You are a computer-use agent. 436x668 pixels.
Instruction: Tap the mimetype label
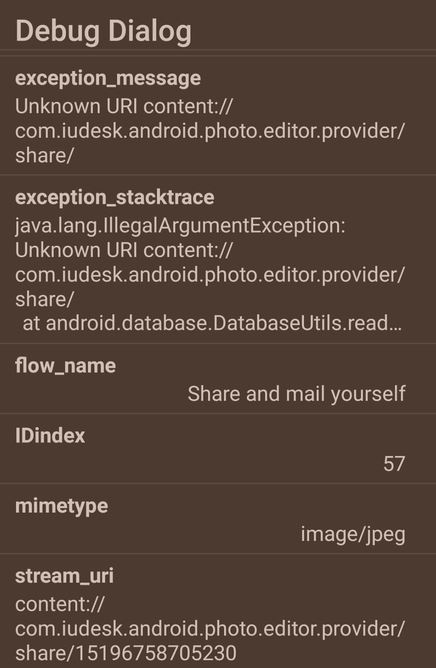61,507
